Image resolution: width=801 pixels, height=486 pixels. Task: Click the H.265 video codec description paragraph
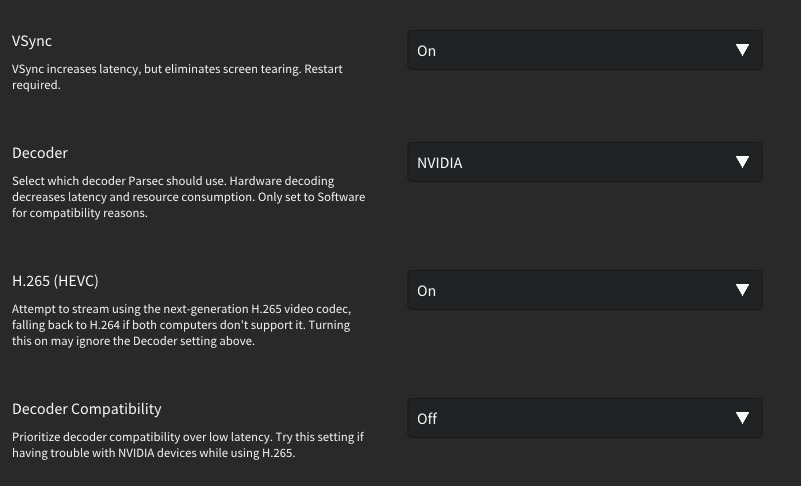[181, 325]
